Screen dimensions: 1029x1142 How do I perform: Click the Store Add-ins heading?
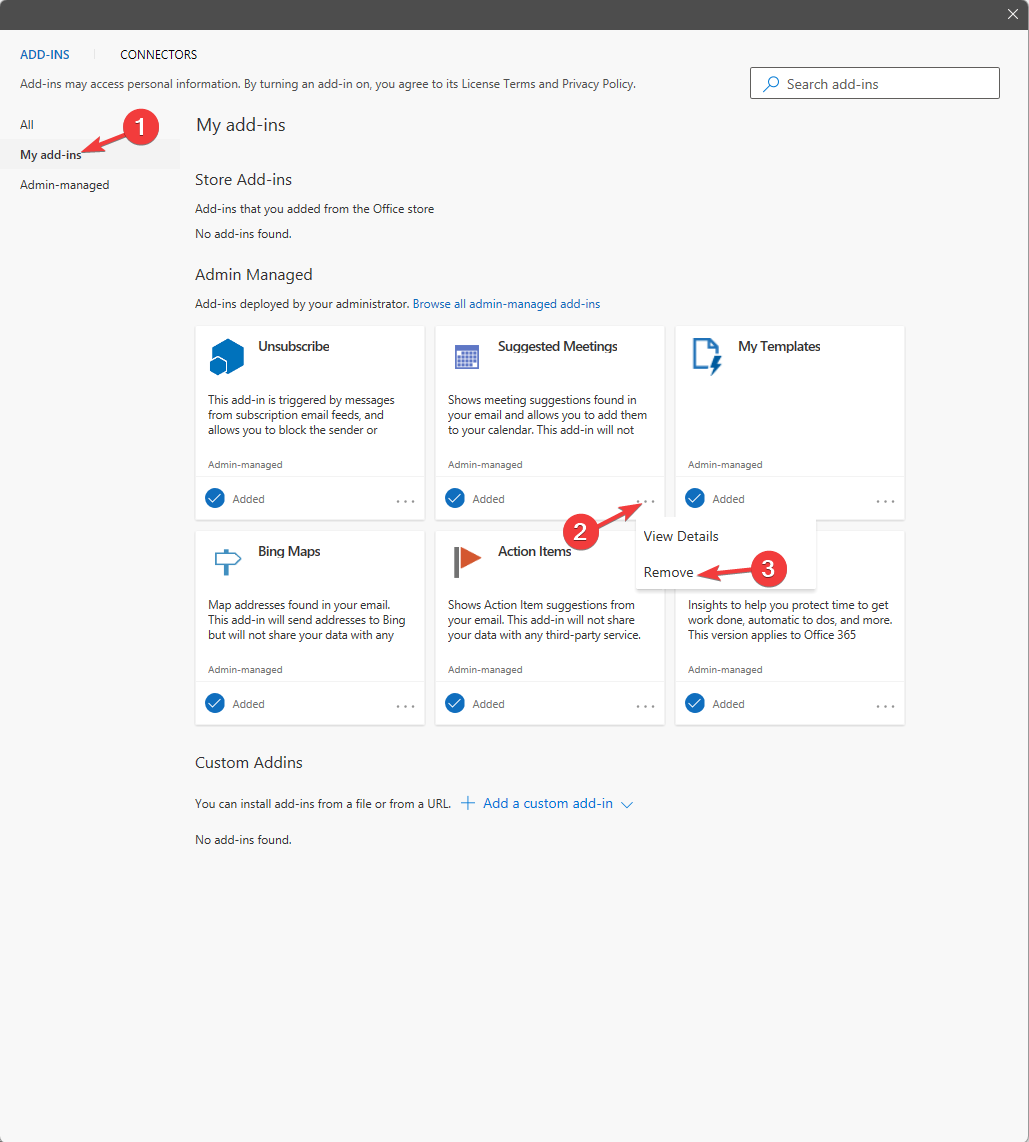click(243, 180)
